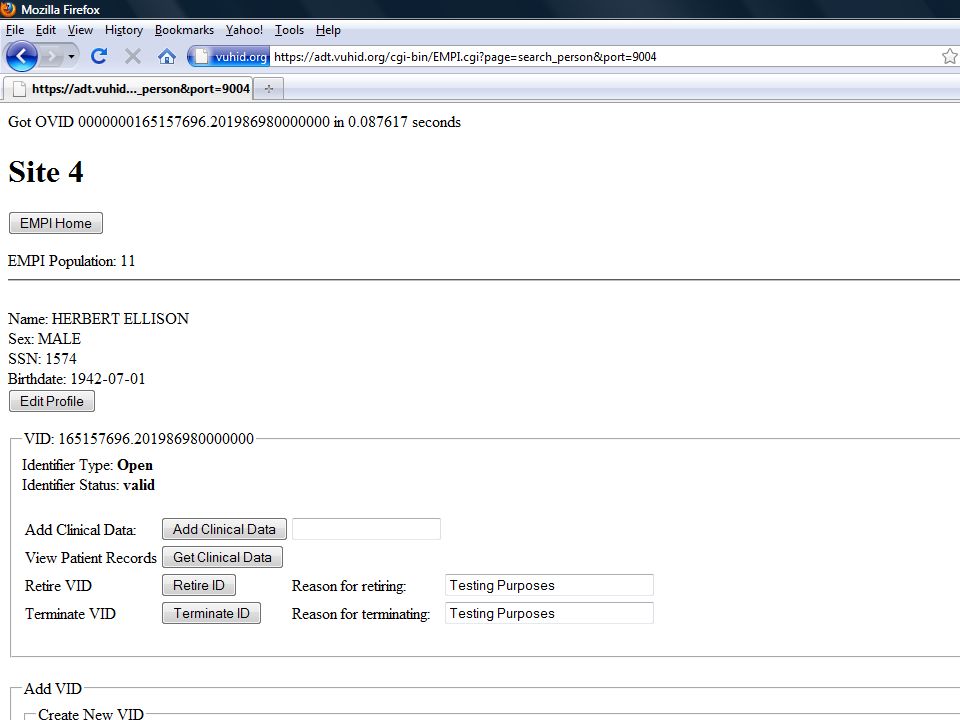
Task: Click the Edit Profile button
Action: 52,401
